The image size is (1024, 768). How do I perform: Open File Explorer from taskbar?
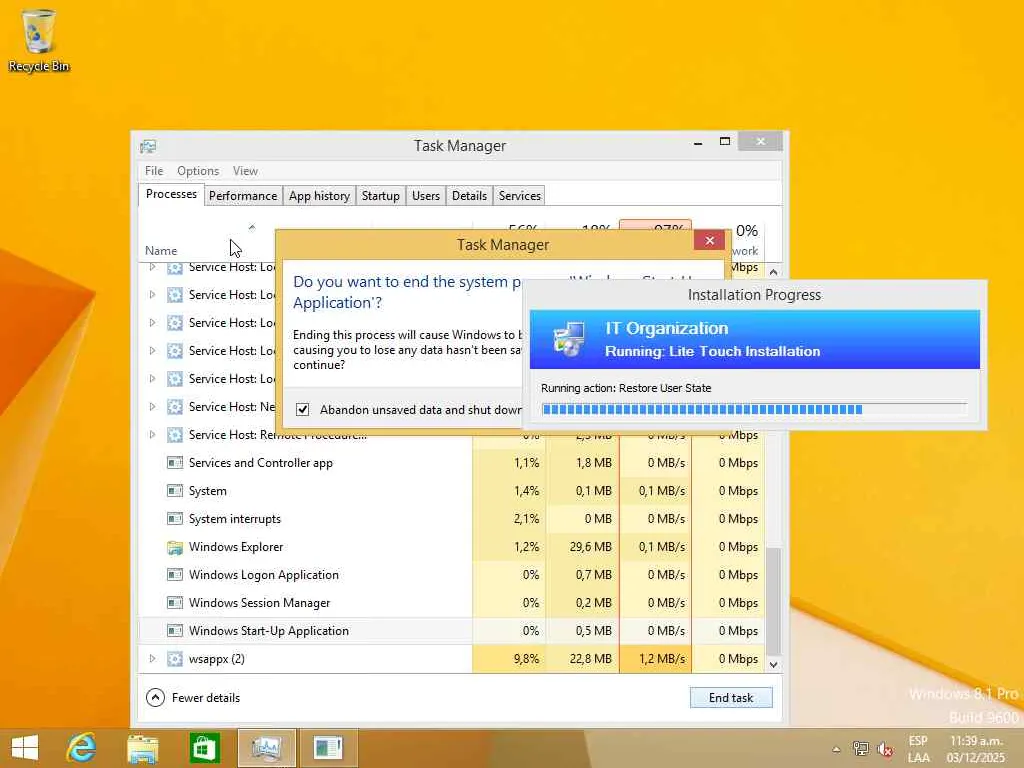pyautogui.click(x=143, y=748)
